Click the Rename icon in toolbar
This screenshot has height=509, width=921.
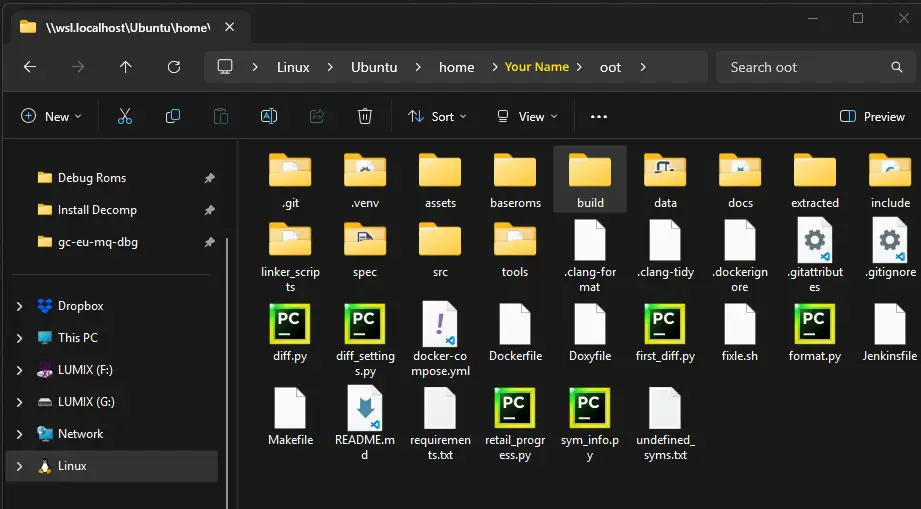(269, 116)
